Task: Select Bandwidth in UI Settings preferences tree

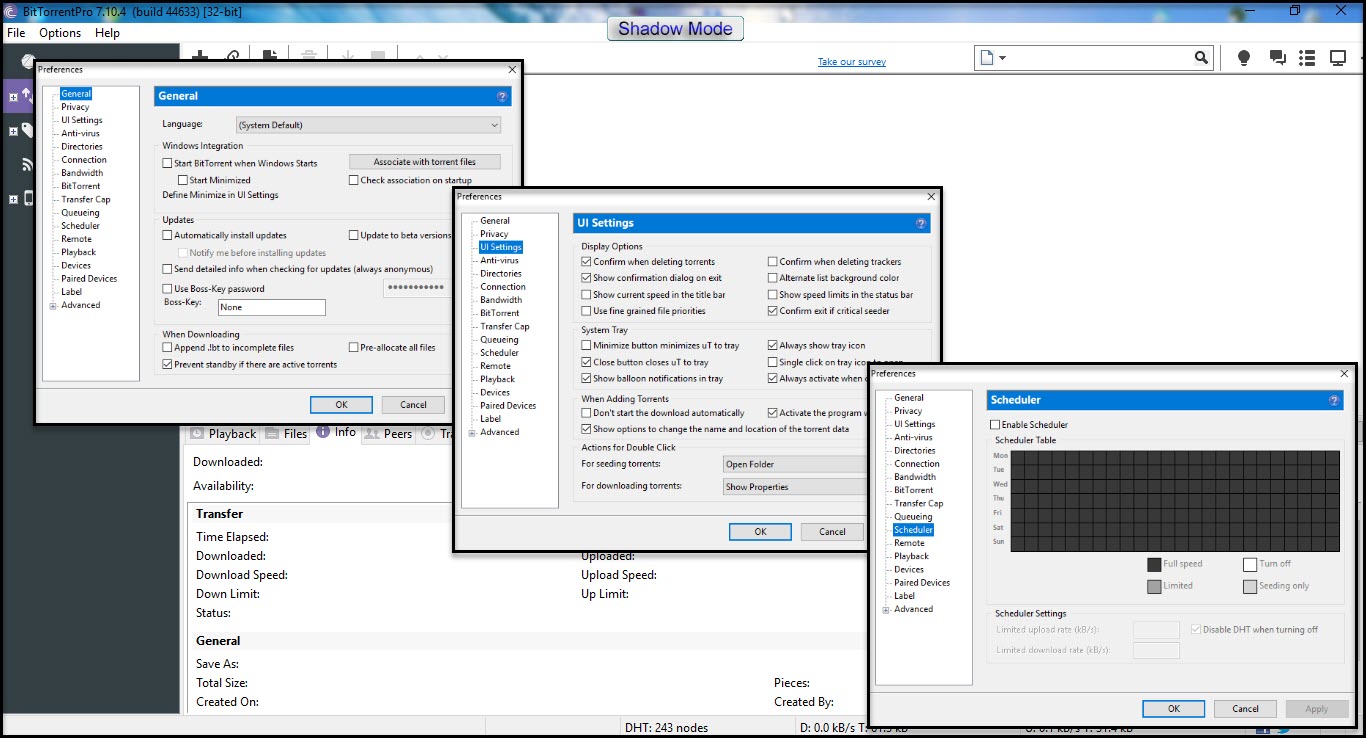Action: [x=501, y=300]
